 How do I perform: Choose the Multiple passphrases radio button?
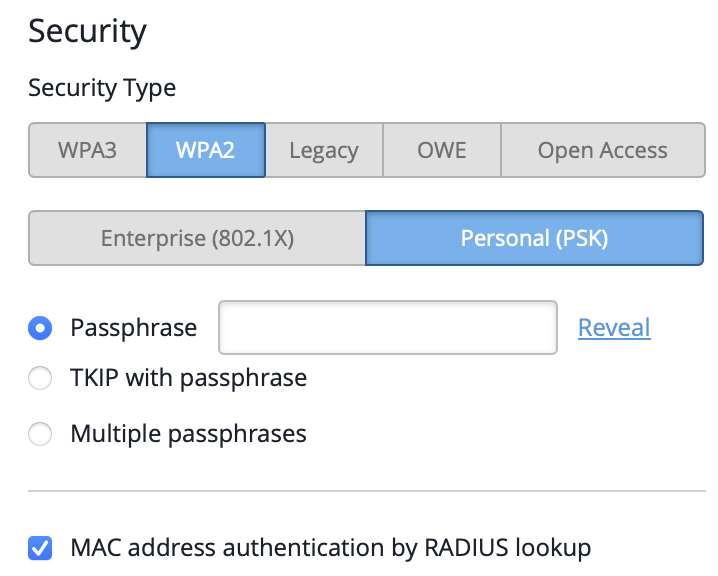pos(41,434)
